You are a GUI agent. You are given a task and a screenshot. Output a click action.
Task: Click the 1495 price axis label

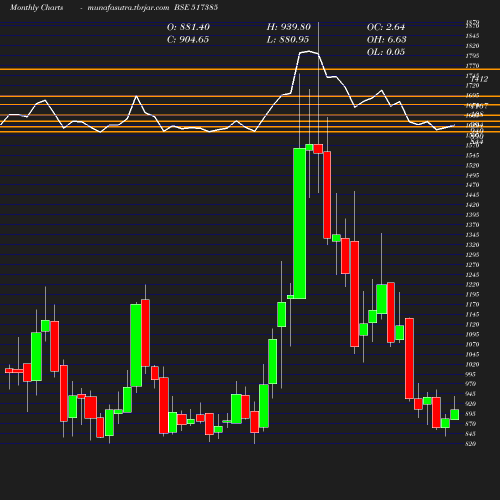click(x=472, y=175)
